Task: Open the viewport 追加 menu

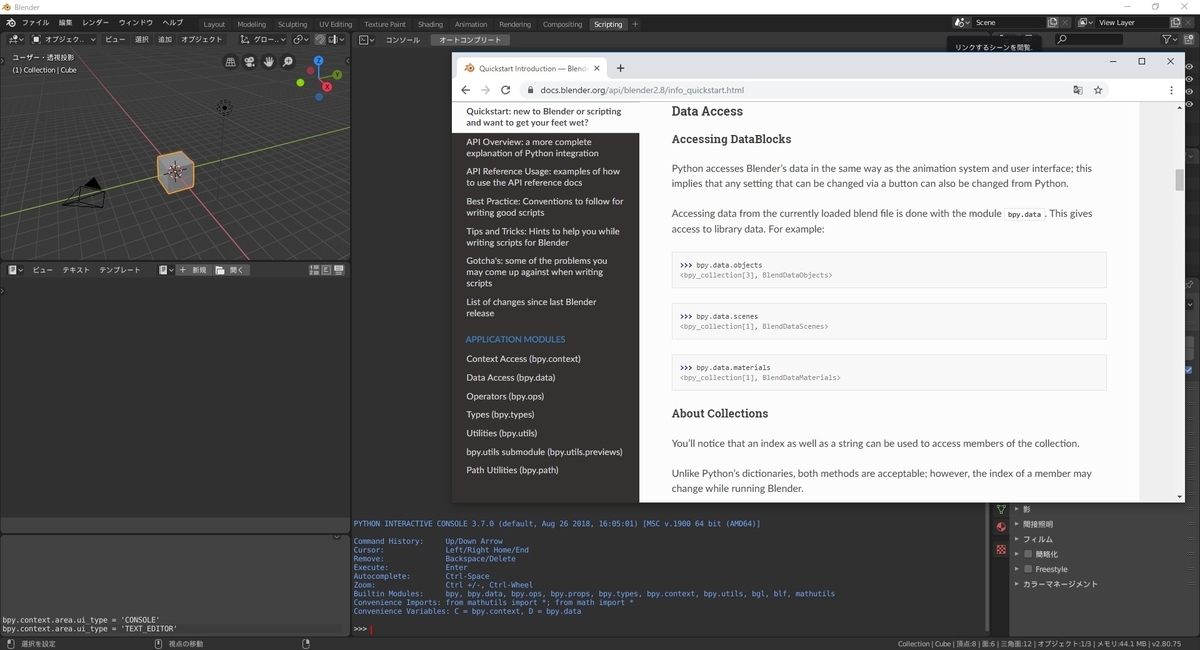Action: tap(165, 39)
